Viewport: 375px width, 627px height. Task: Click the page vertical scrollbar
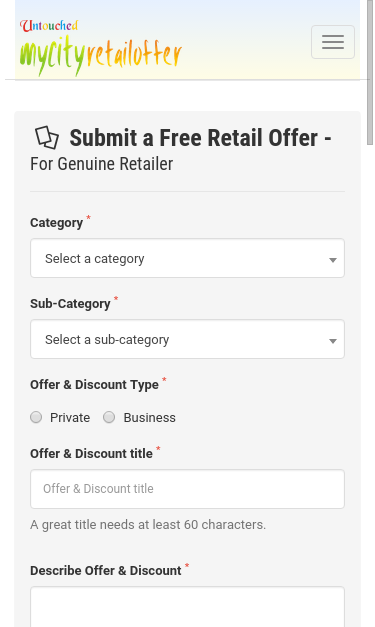[x=370, y=72]
